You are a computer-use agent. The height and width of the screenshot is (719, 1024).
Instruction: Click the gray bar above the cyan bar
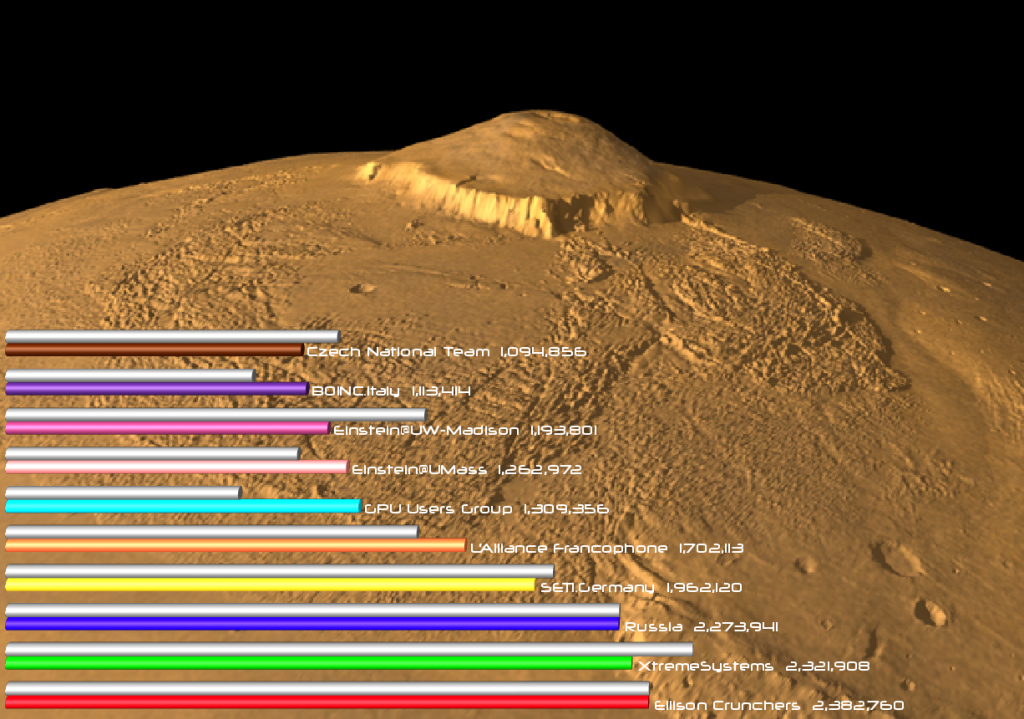click(x=123, y=493)
